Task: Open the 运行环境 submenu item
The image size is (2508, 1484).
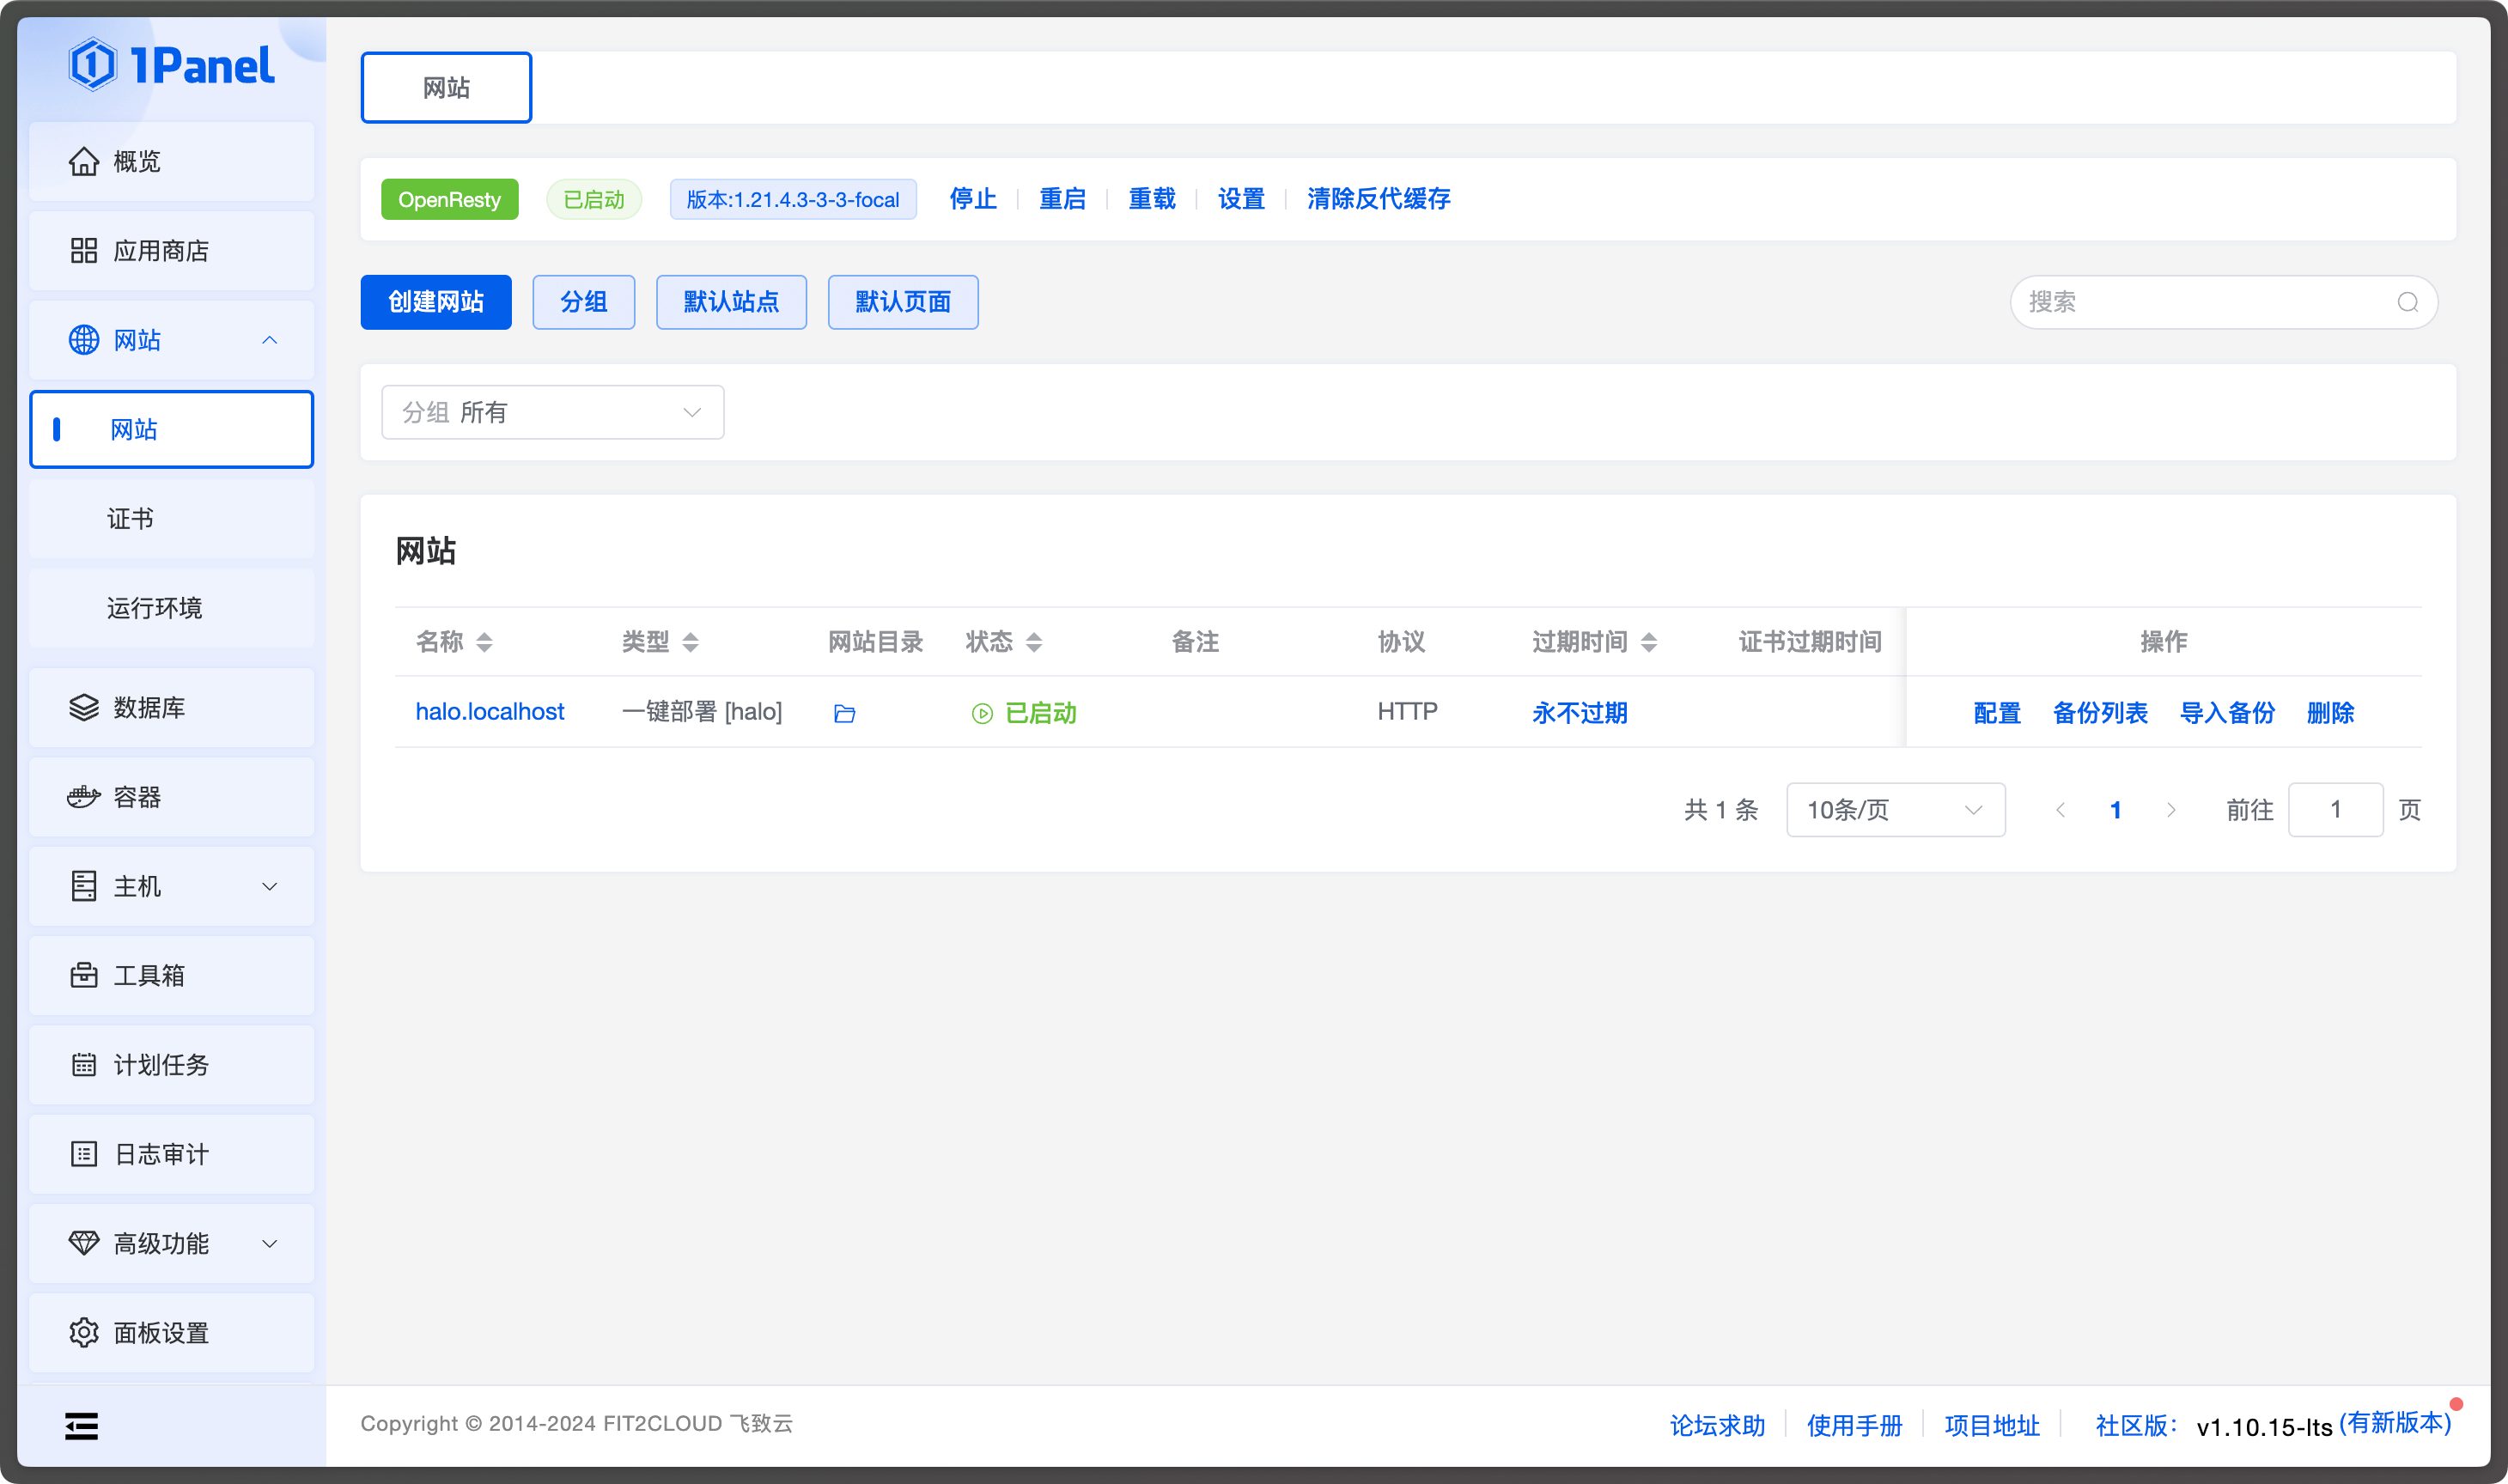Action: (155, 608)
